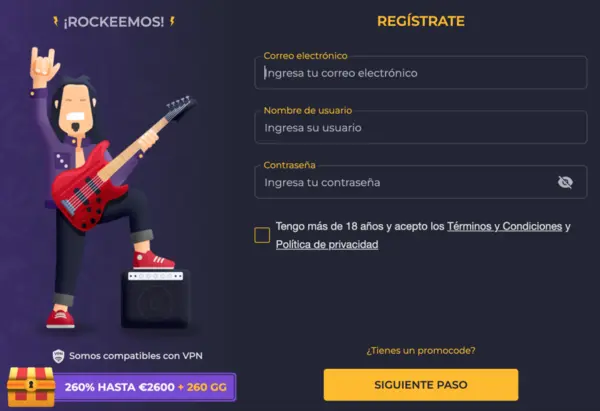Image resolution: width=600 pixels, height=411 pixels.
Task: Focus the Nombre de usuario input field
Action: [x=421, y=127]
